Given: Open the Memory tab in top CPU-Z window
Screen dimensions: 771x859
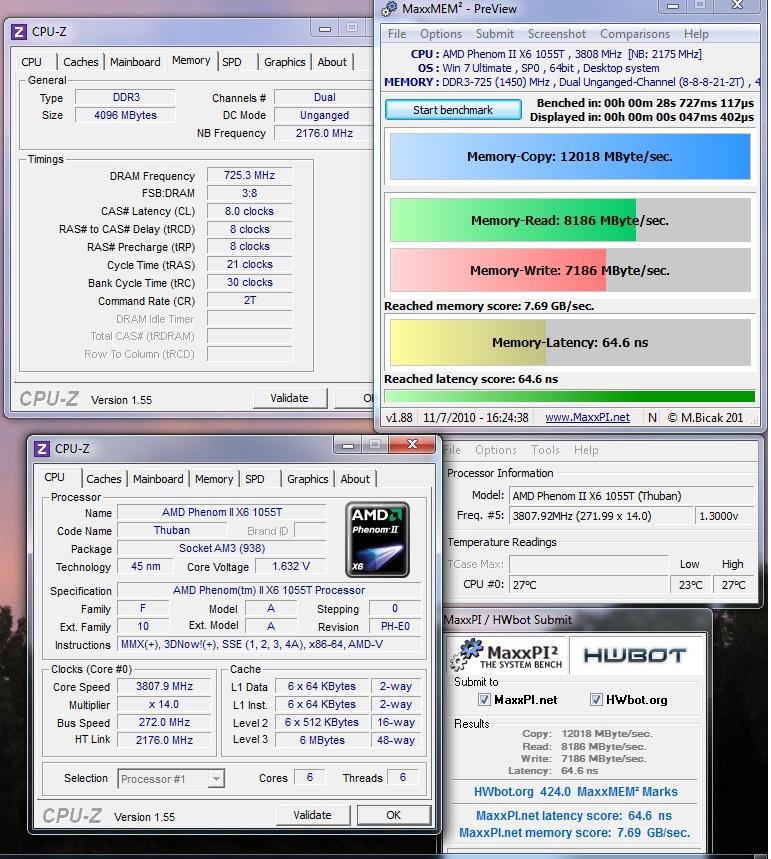Looking at the screenshot, I should (191, 60).
